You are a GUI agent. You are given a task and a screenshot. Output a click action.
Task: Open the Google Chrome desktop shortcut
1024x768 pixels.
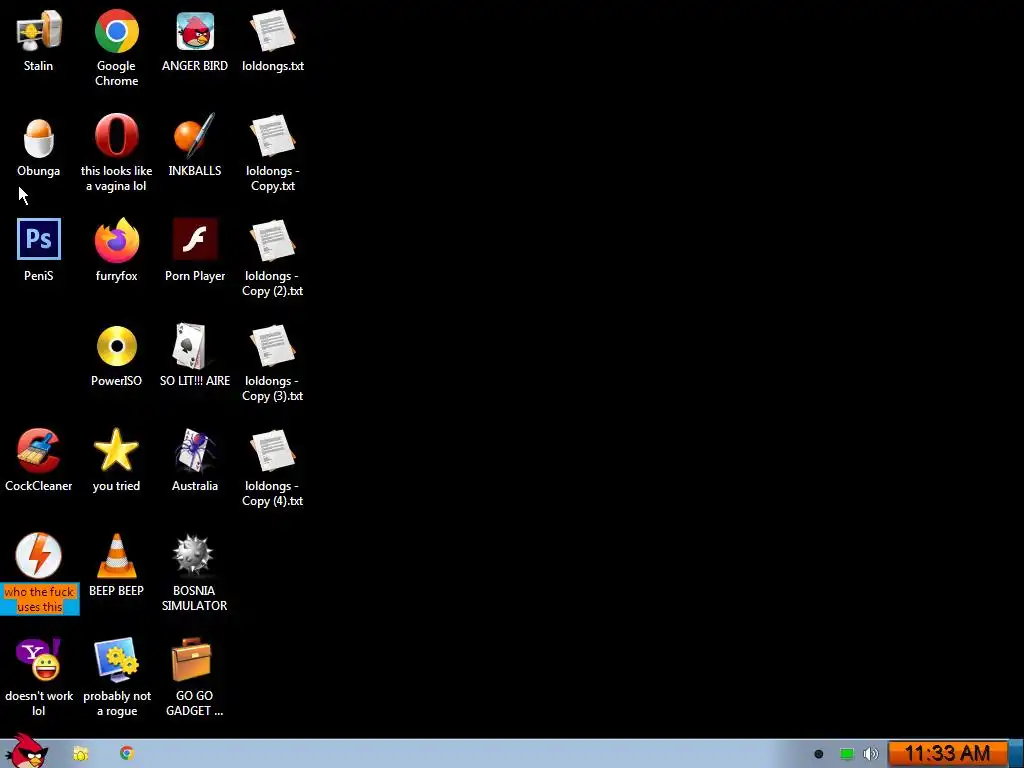pyautogui.click(x=116, y=31)
